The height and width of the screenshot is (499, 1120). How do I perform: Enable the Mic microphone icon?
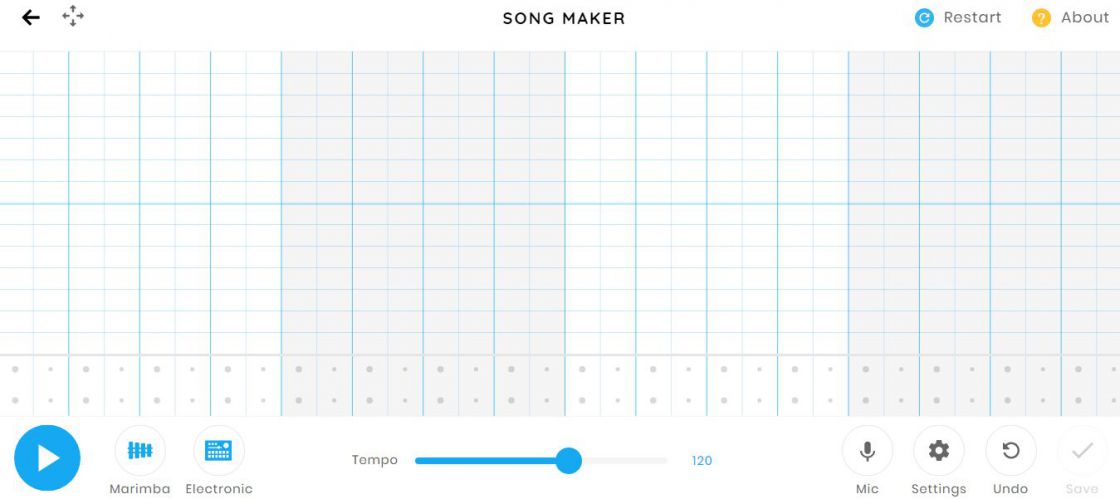[867, 450]
